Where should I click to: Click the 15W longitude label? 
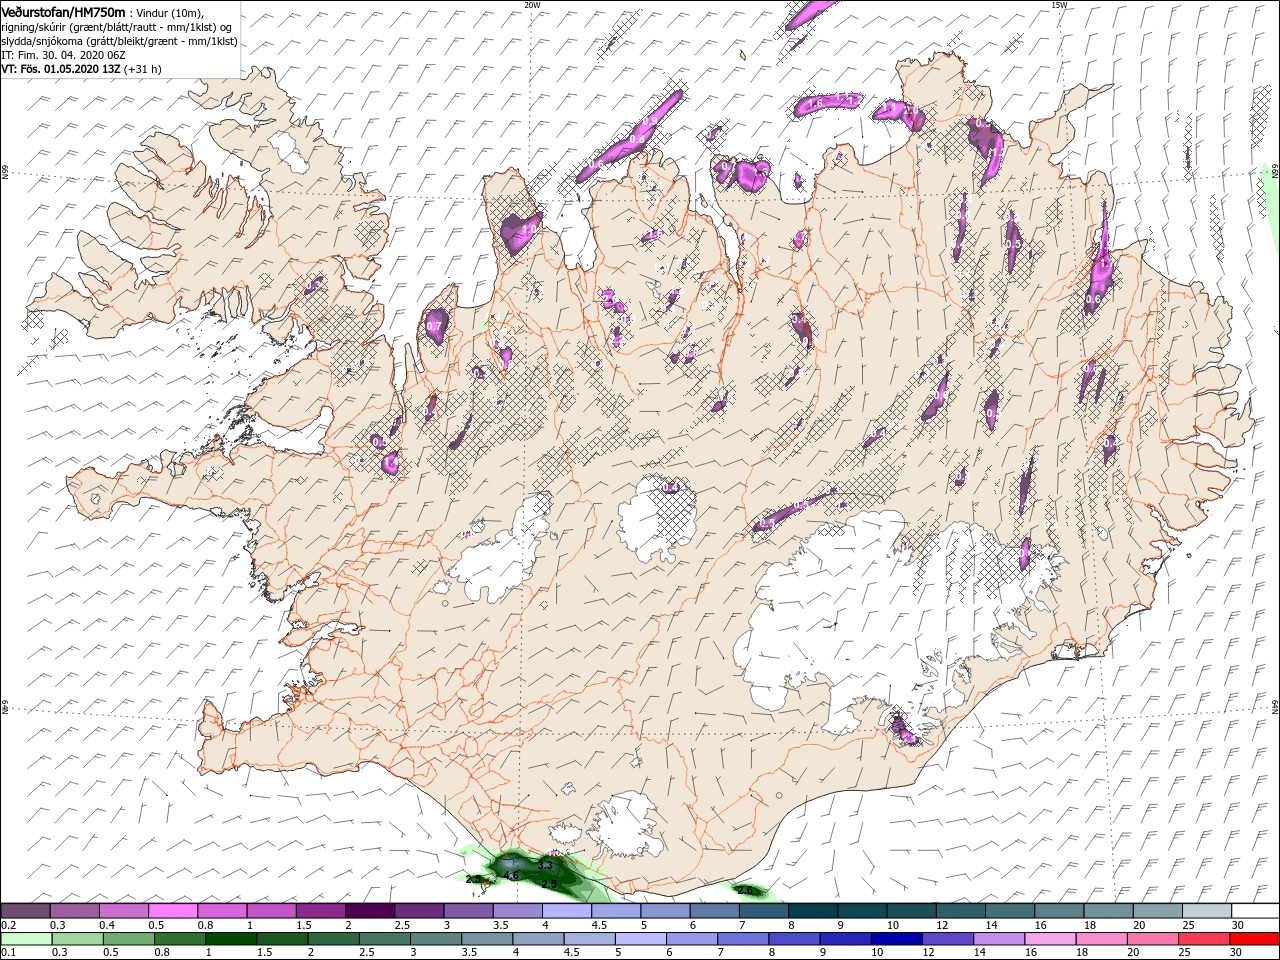click(x=1059, y=5)
